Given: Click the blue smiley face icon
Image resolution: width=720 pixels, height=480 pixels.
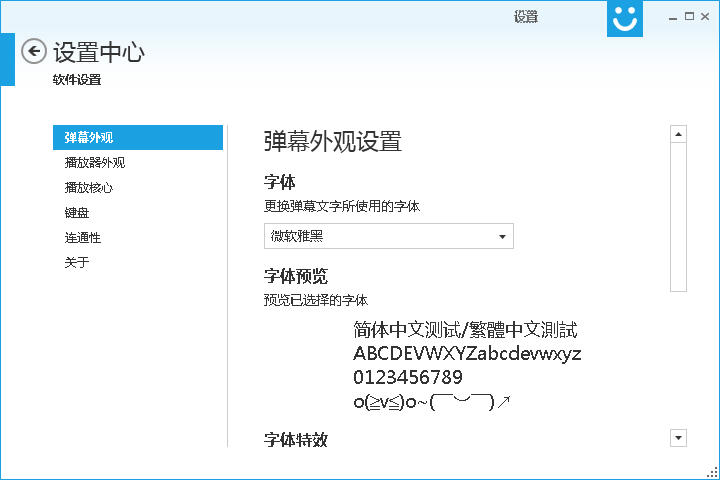Looking at the screenshot, I should pyautogui.click(x=625, y=18).
